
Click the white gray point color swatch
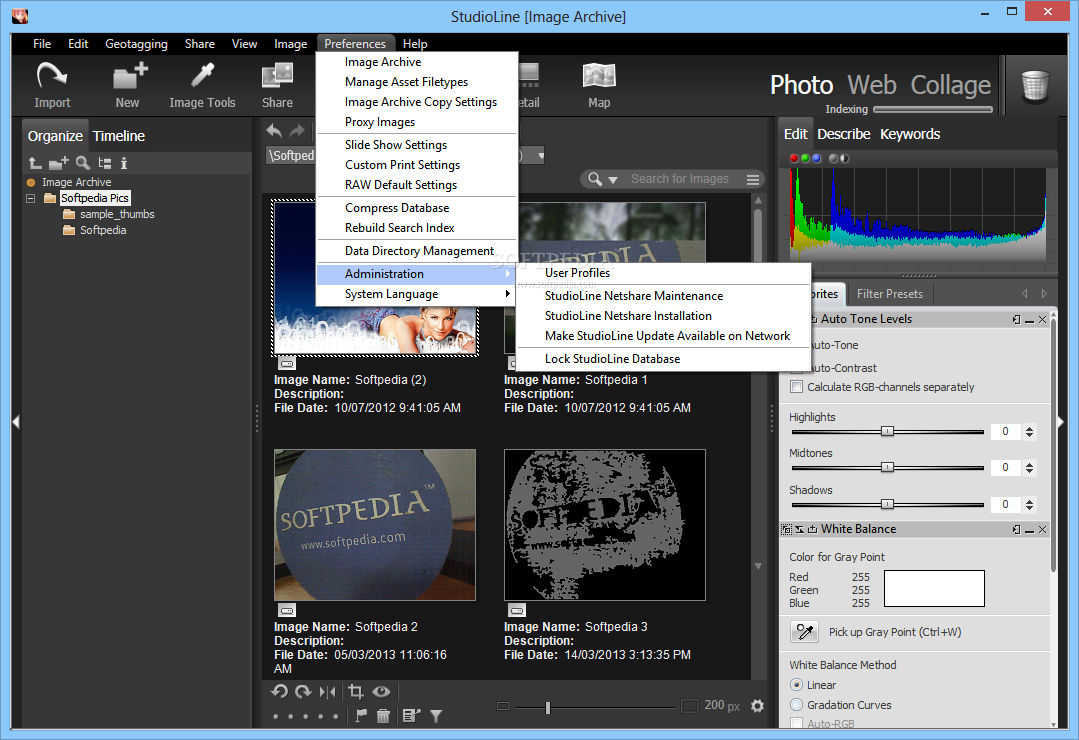[x=934, y=589]
